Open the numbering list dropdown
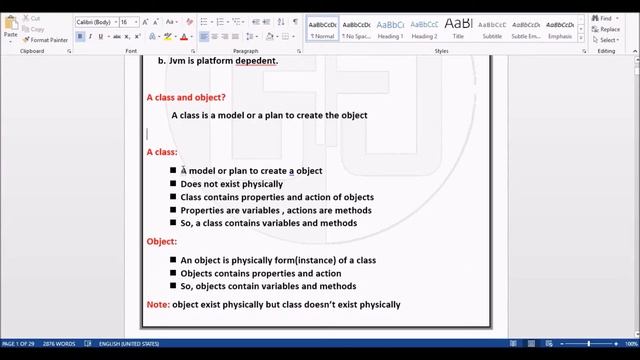 tap(227, 22)
